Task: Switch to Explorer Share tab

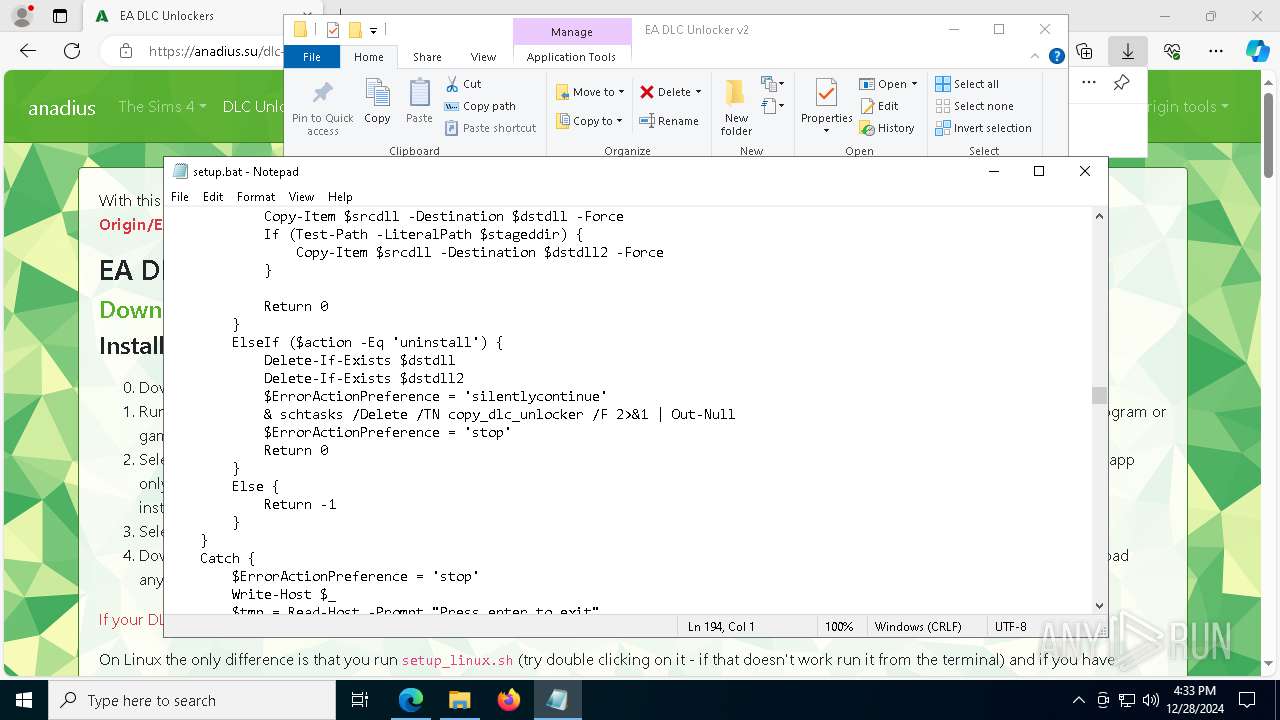Action: click(427, 57)
